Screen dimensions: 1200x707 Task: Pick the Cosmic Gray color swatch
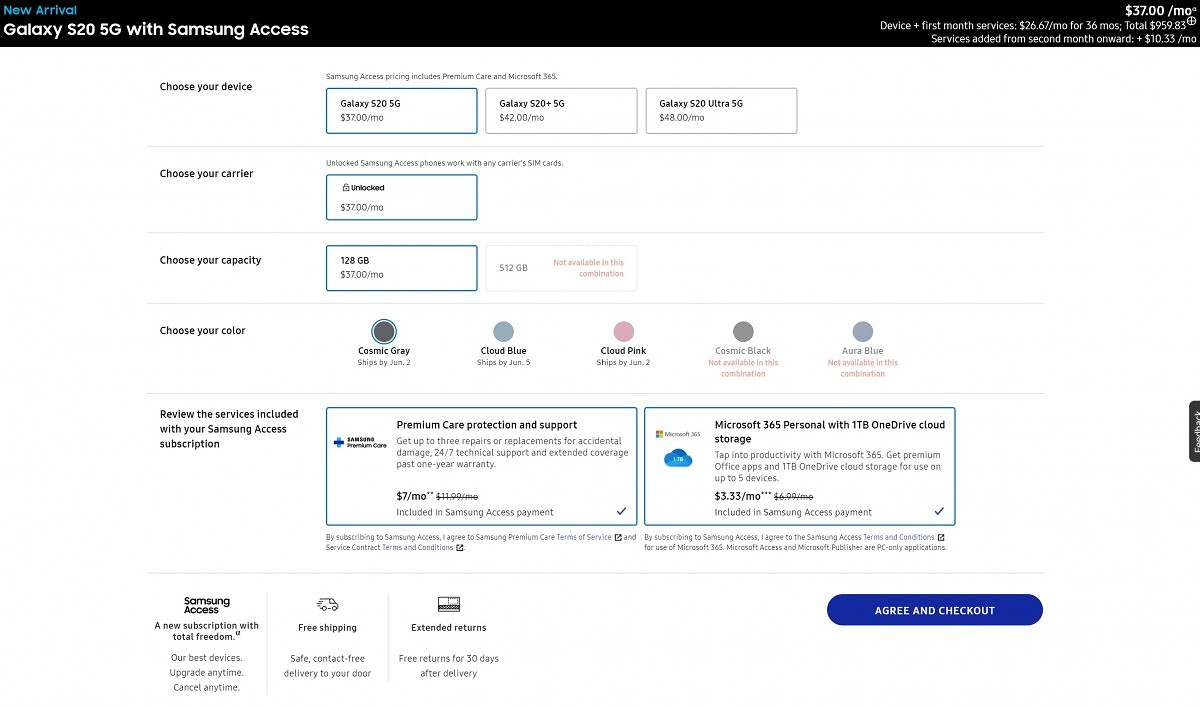click(384, 331)
